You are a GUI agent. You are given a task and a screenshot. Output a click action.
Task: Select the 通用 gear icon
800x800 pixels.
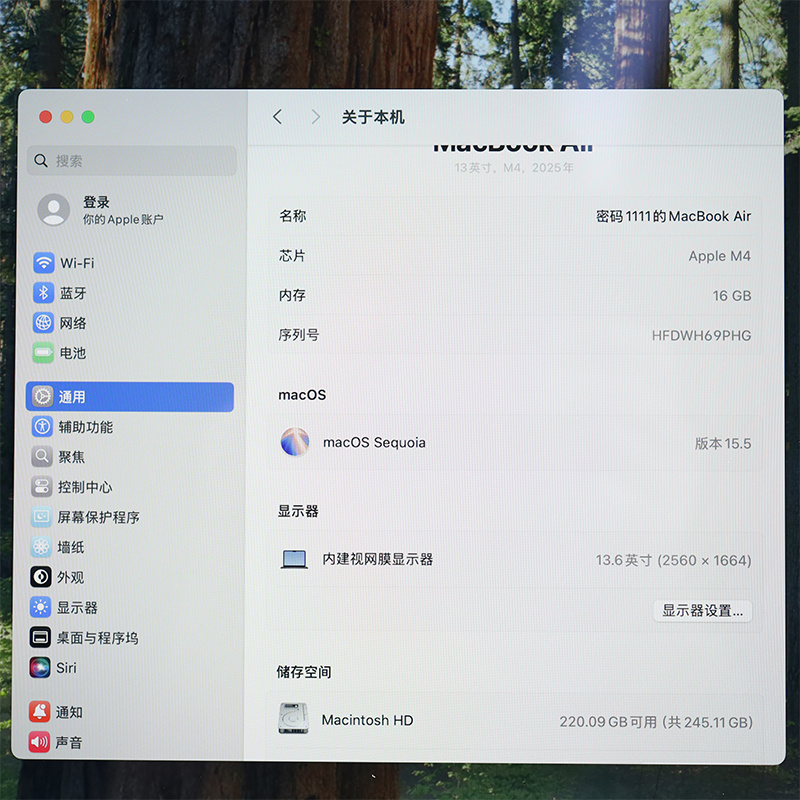point(42,396)
